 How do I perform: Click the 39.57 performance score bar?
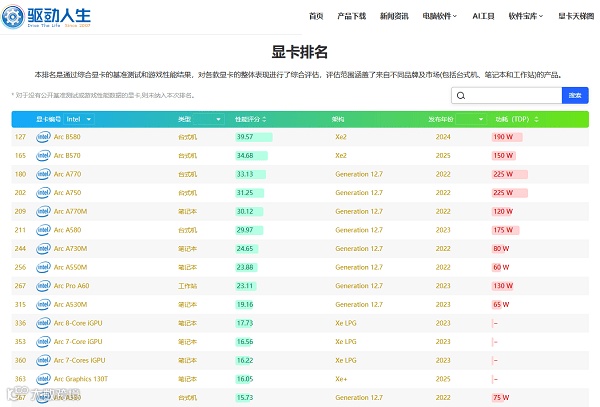(254, 137)
